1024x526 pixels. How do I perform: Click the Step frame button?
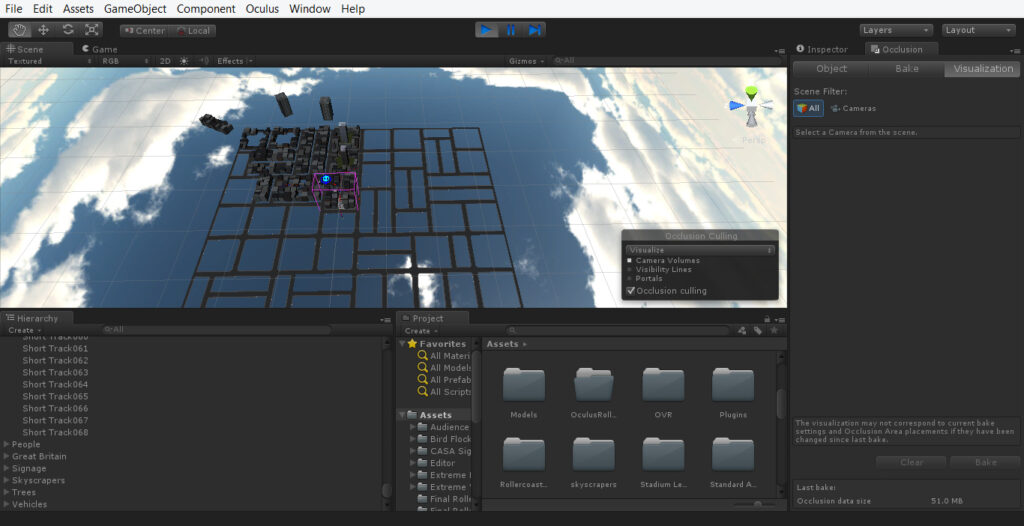[534, 30]
